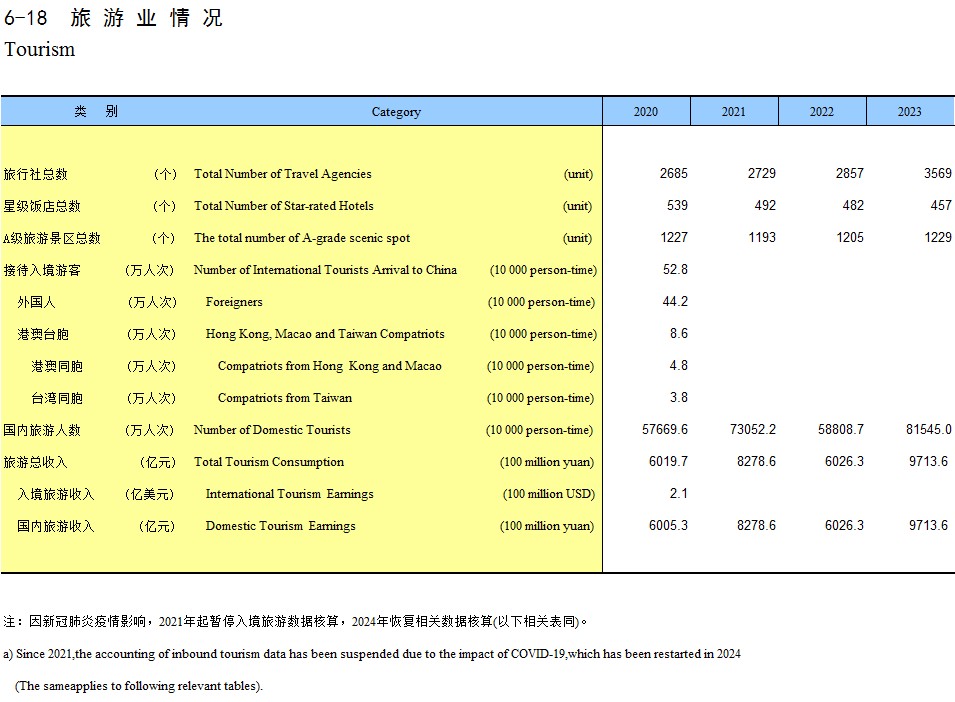Click star-rated hotels 2022 value 482
Viewport: 955px width, 702px height.
[x=853, y=205]
